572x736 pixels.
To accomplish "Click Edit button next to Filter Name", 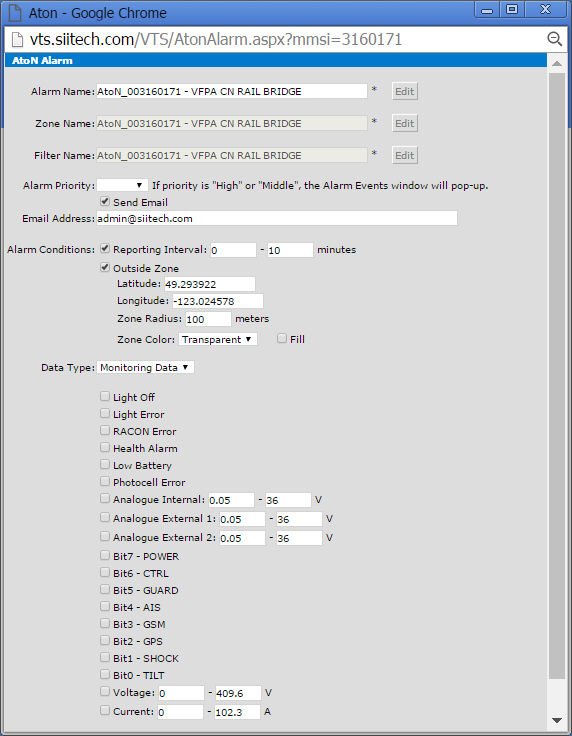I will tap(404, 155).
